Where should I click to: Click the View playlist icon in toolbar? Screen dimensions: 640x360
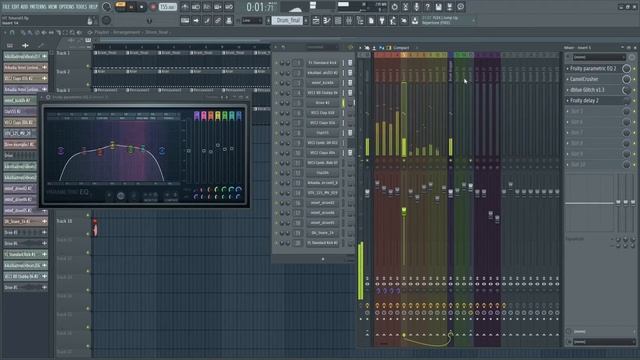tap(316, 20)
